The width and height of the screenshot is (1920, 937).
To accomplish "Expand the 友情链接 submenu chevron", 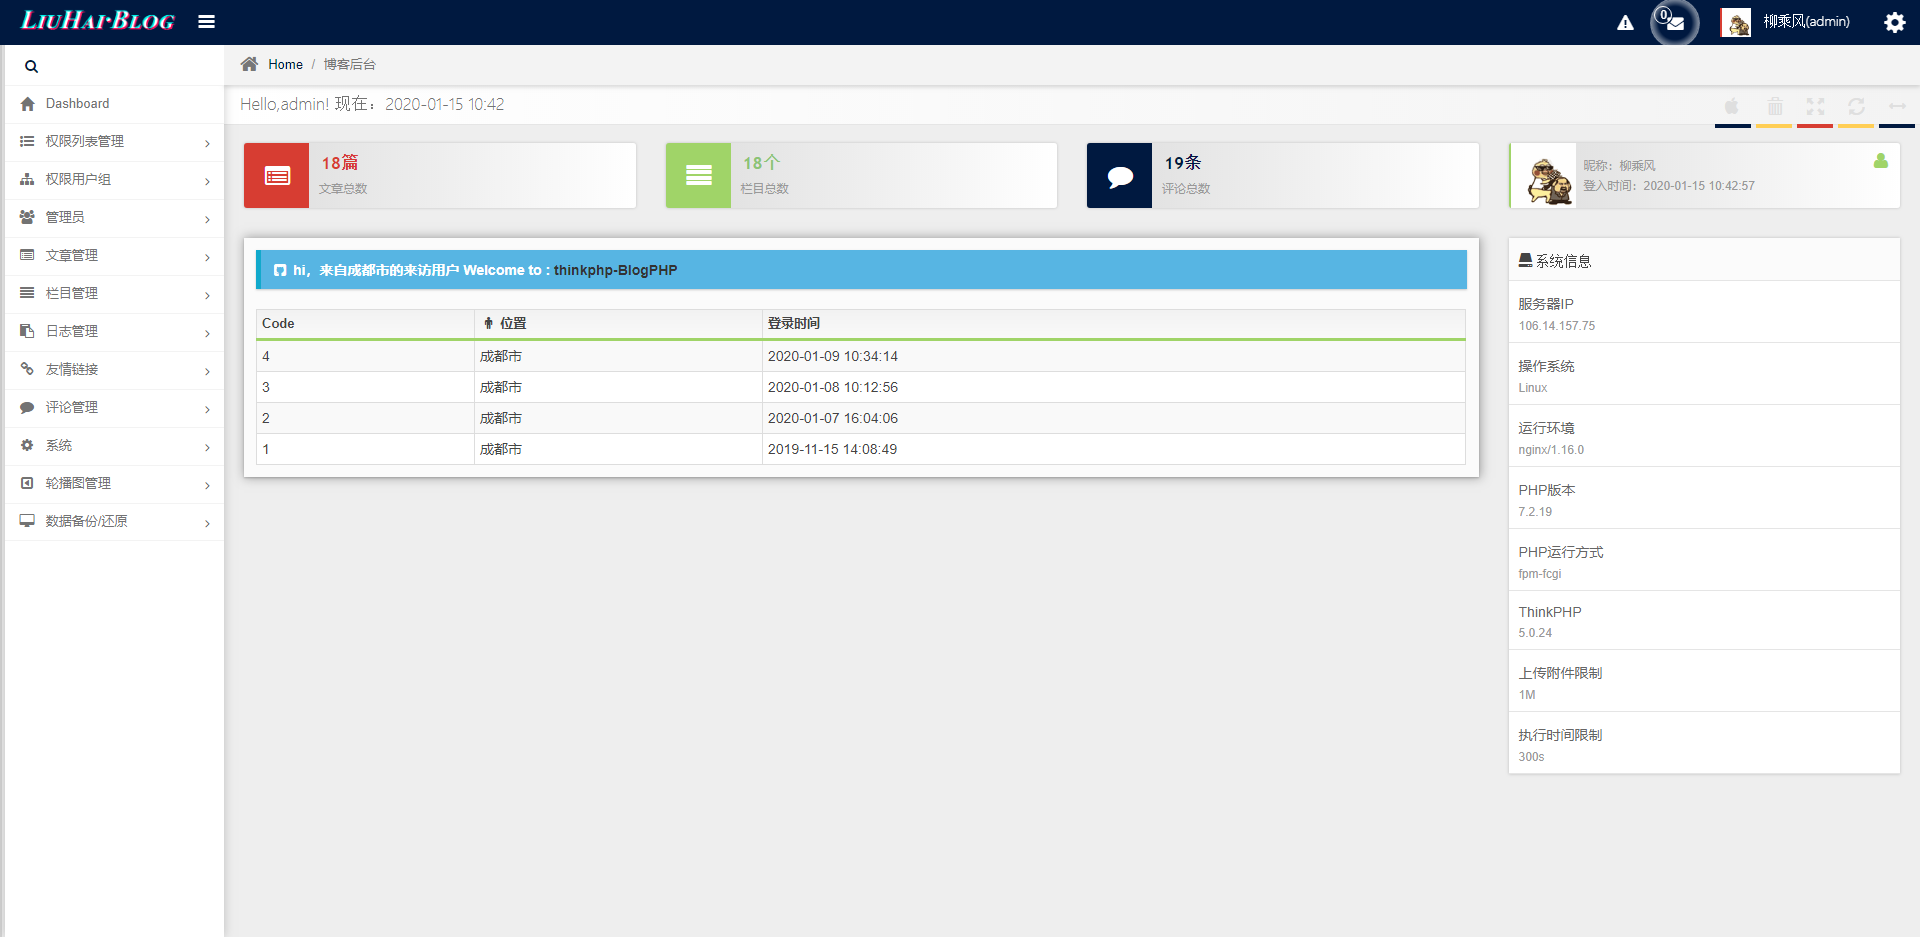I will [207, 372].
